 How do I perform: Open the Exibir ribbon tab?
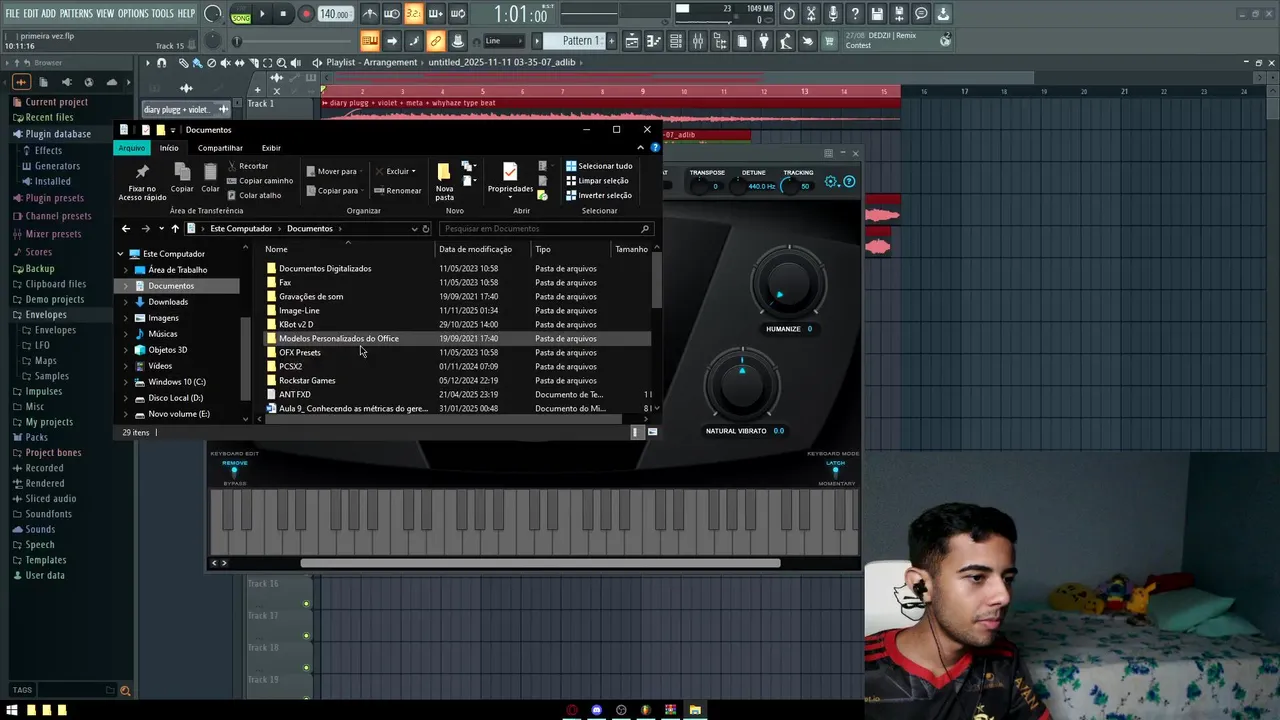coord(271,148)
